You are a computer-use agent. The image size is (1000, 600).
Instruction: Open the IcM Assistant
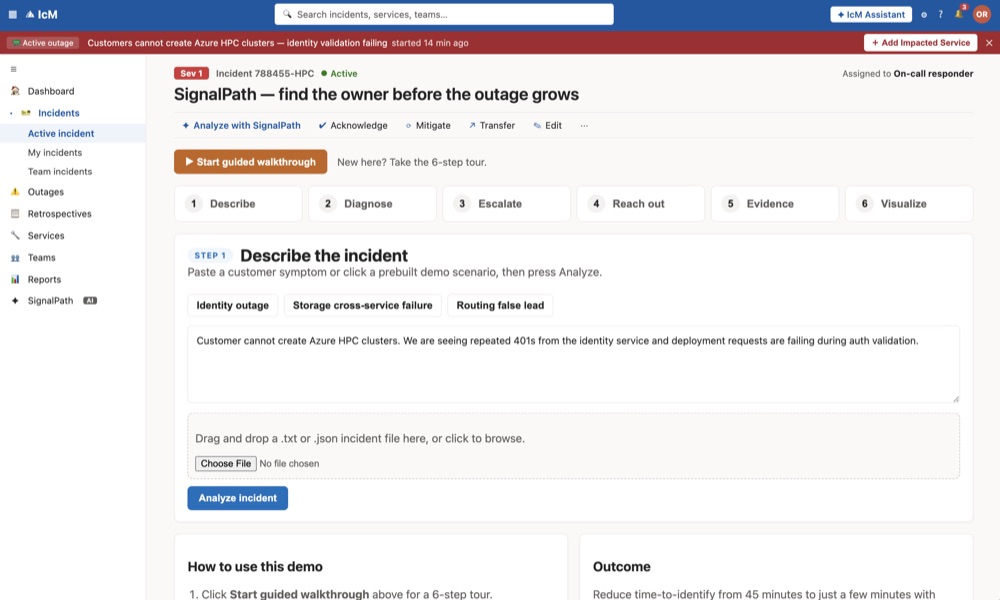[871, 14]
